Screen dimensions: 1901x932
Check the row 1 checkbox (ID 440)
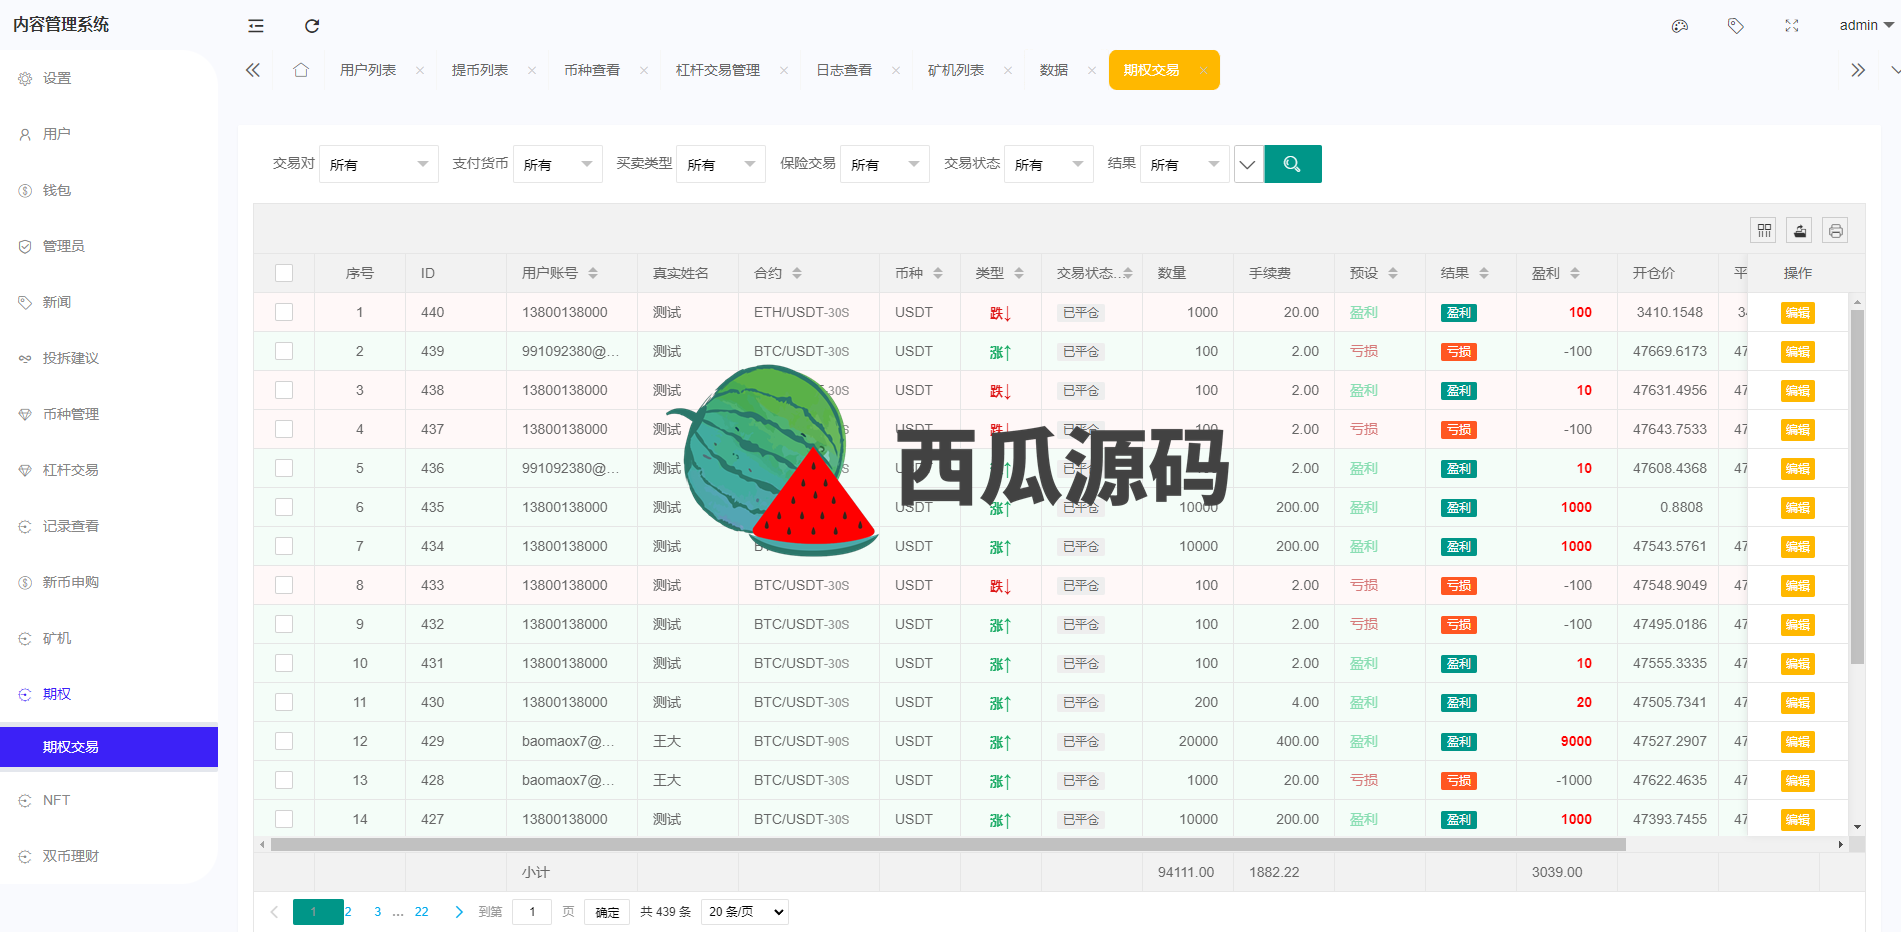[284, 312]
